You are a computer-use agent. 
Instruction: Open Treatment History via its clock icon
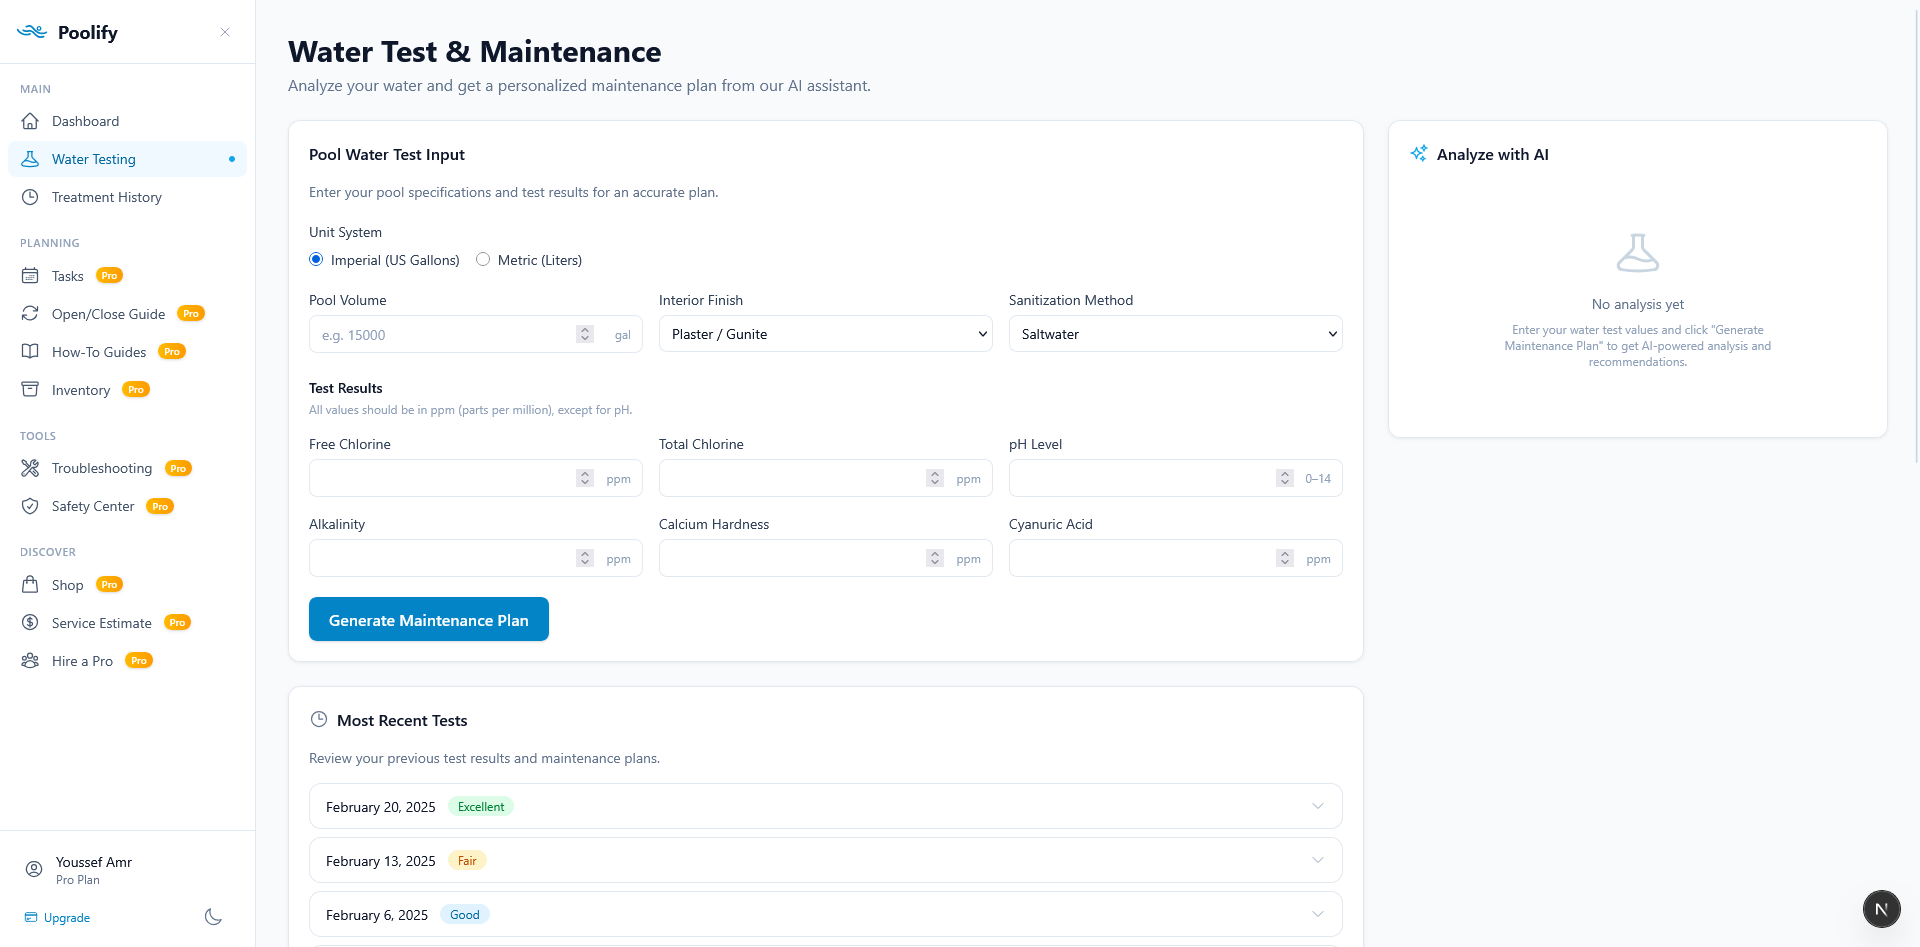point(31,197)
